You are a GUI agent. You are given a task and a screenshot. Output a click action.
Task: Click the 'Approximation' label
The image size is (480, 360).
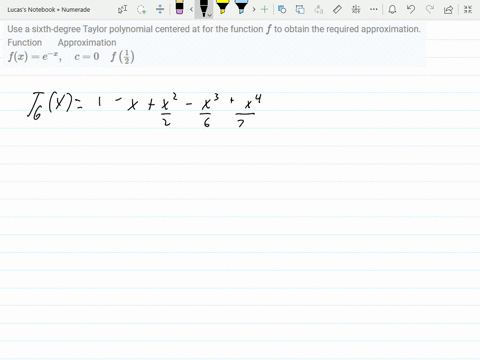tap(87, 43)
